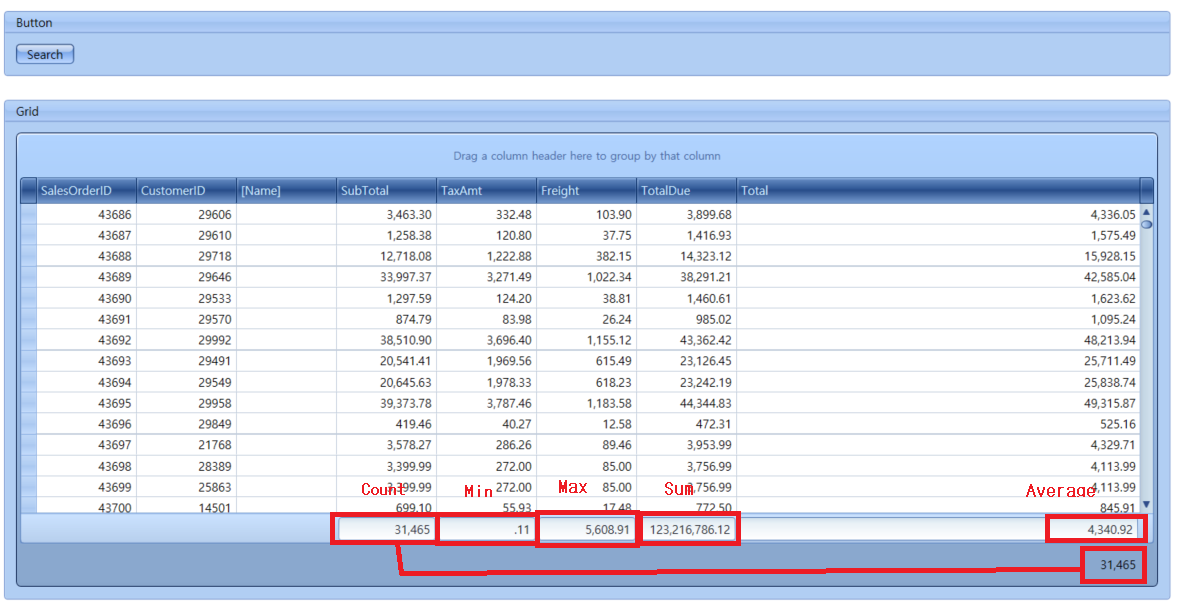Click the grouping area above the column headers

pyautogui.click(x=588, y=156)
